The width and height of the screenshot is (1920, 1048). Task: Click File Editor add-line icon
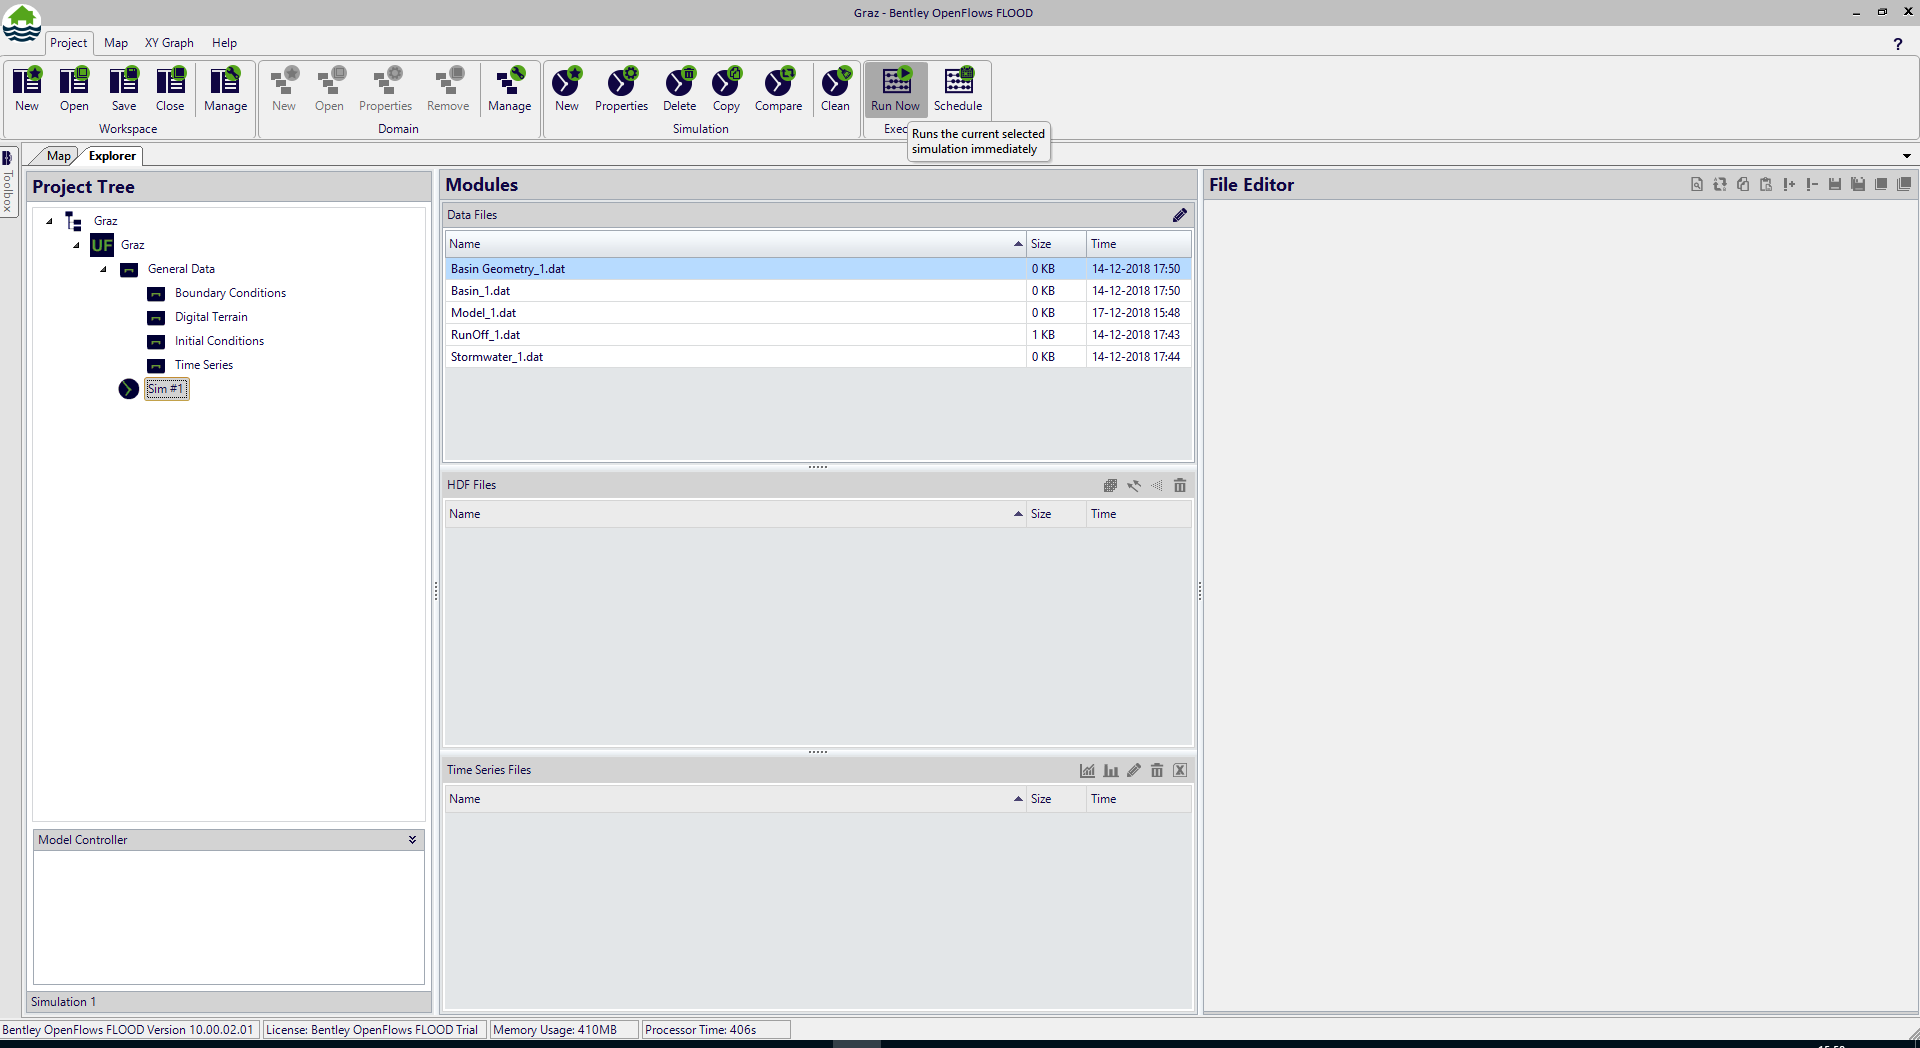click(x=1789, y=184)
